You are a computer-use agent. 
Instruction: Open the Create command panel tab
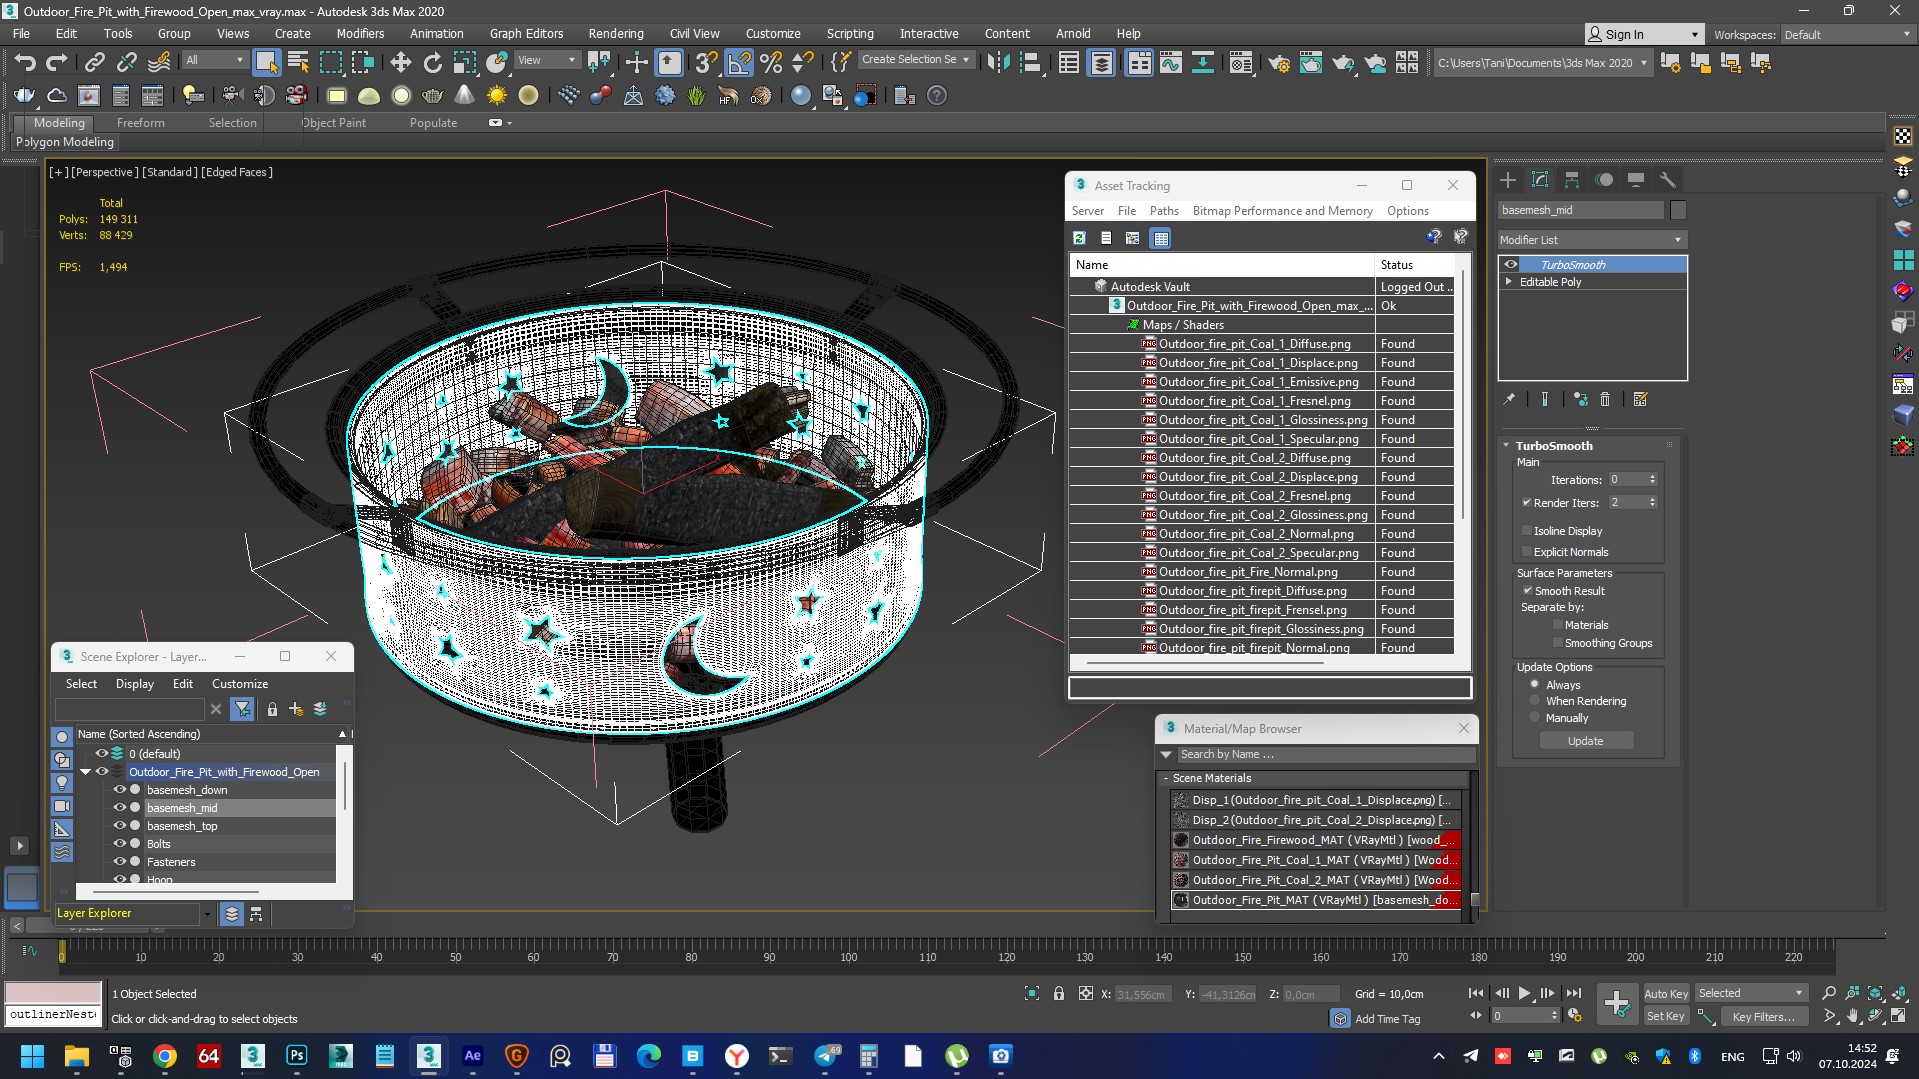pos(1508,180)
